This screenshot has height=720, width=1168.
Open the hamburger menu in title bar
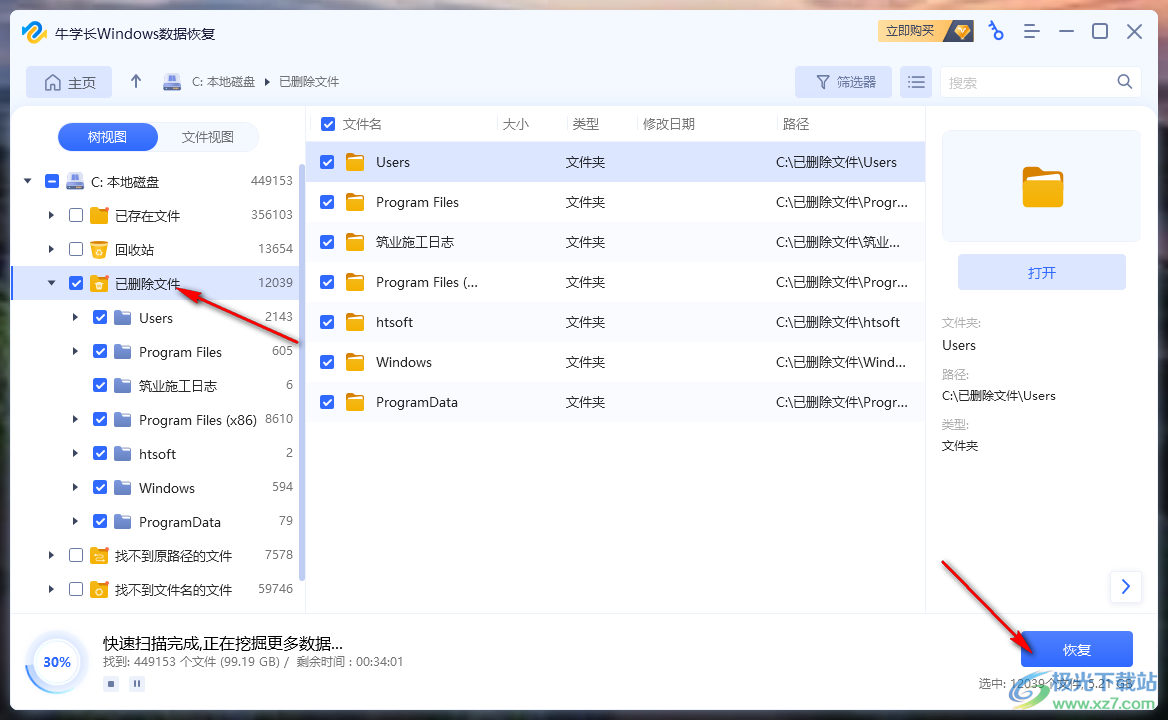tap(1031, 31)
